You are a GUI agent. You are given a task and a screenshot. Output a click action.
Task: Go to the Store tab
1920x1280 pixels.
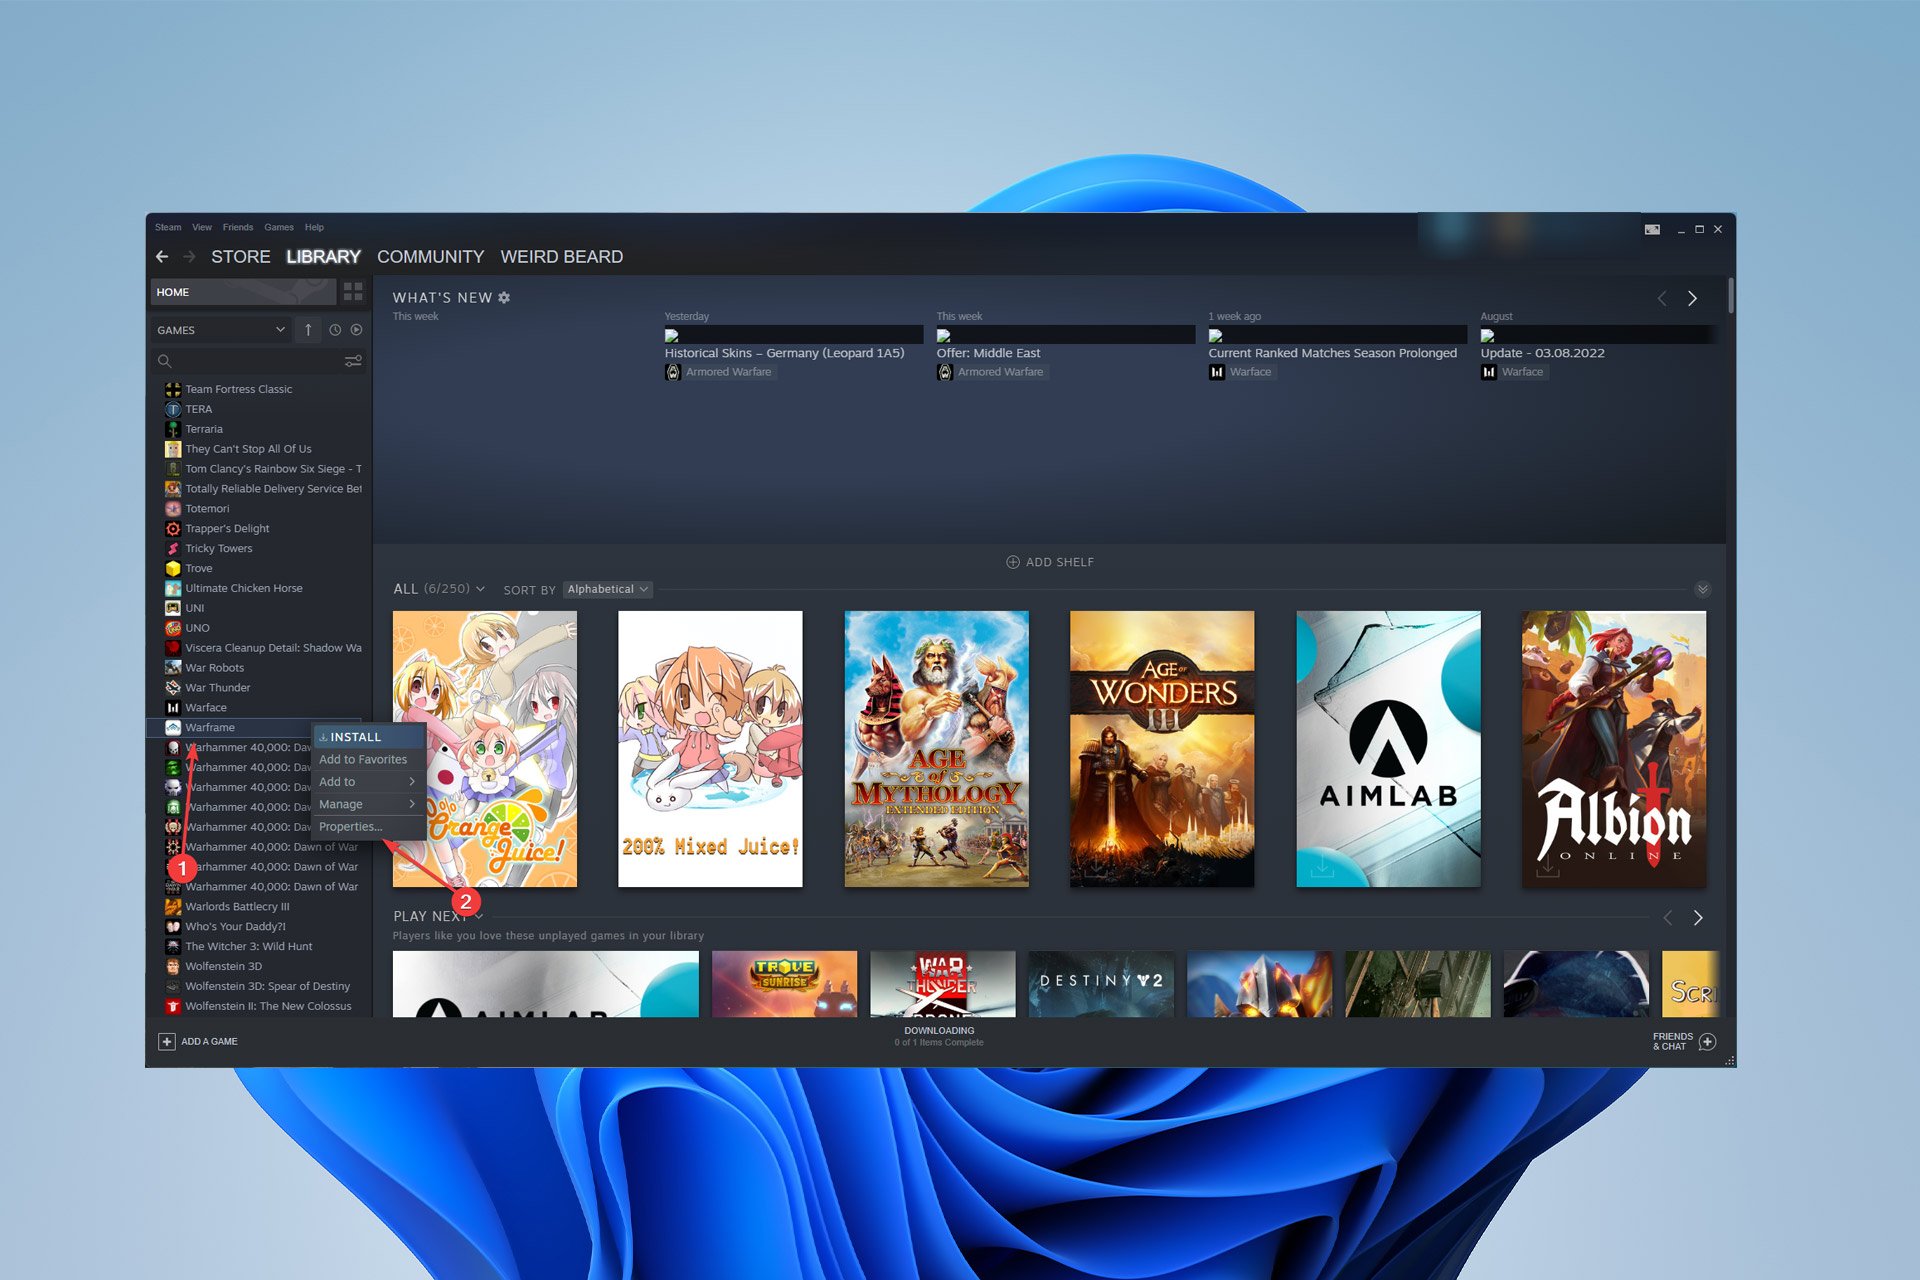tap(241, 257)
